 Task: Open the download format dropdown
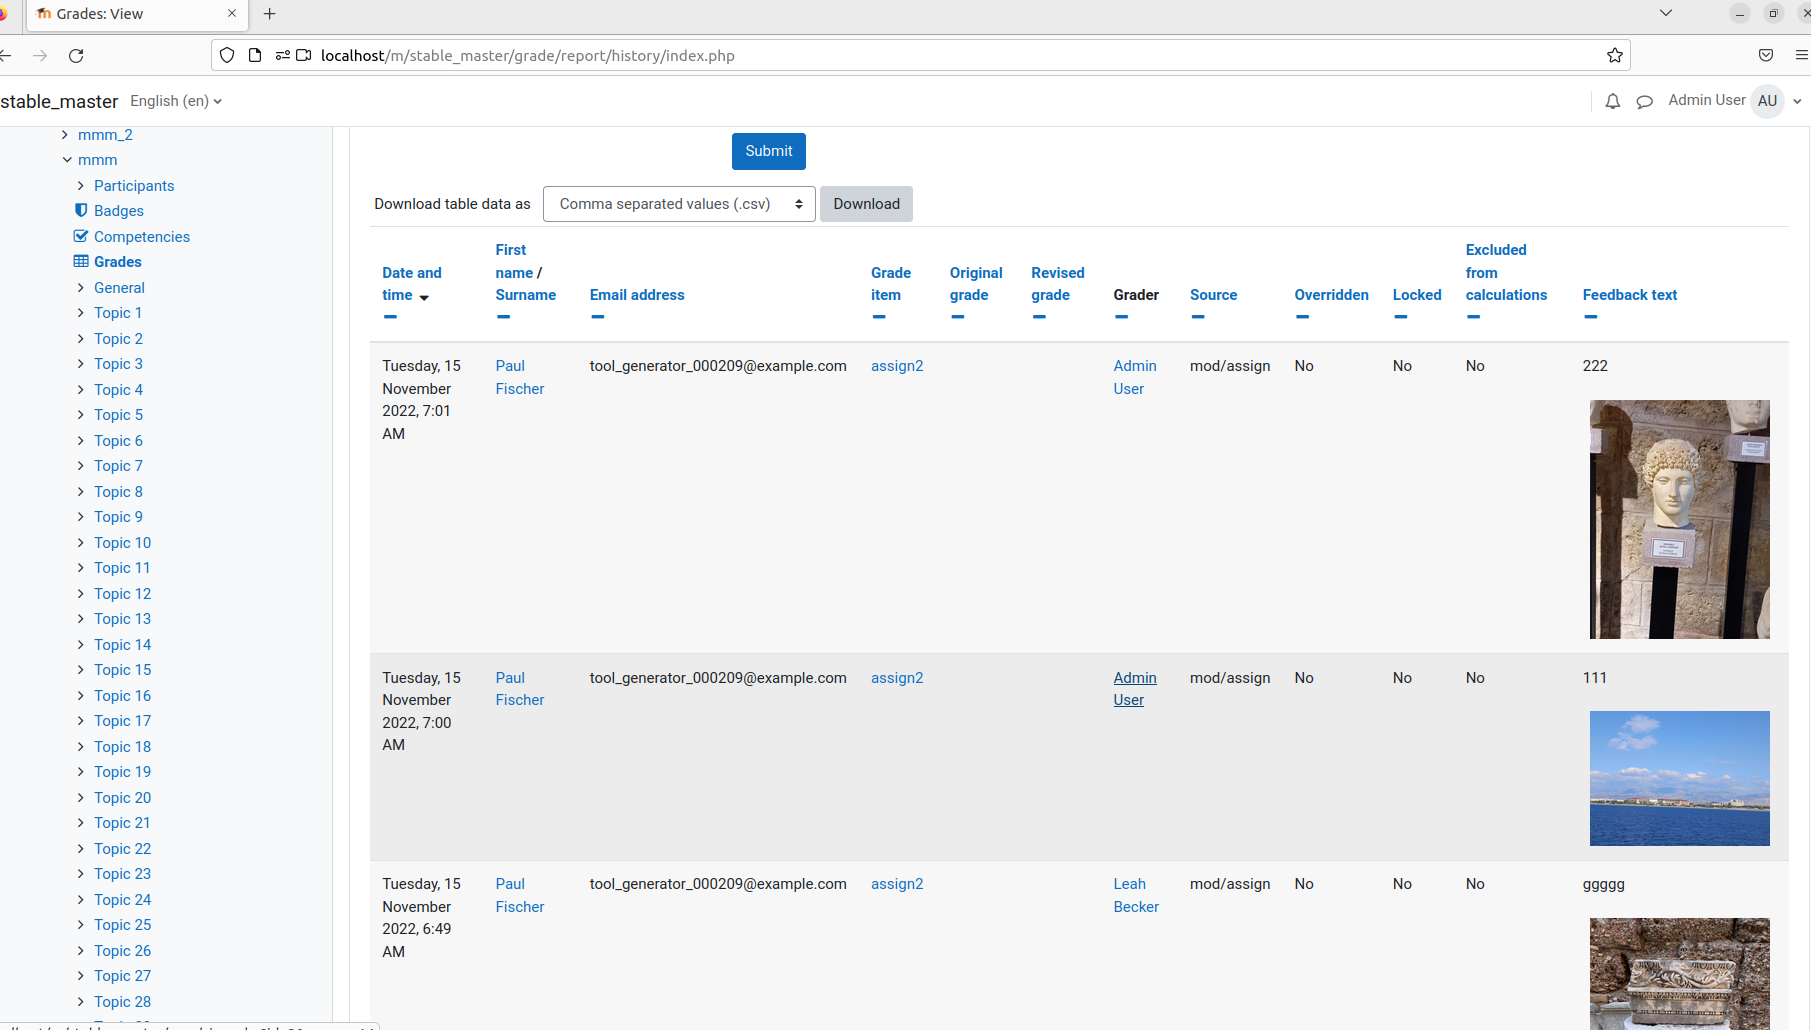click(x=679, y=204)
